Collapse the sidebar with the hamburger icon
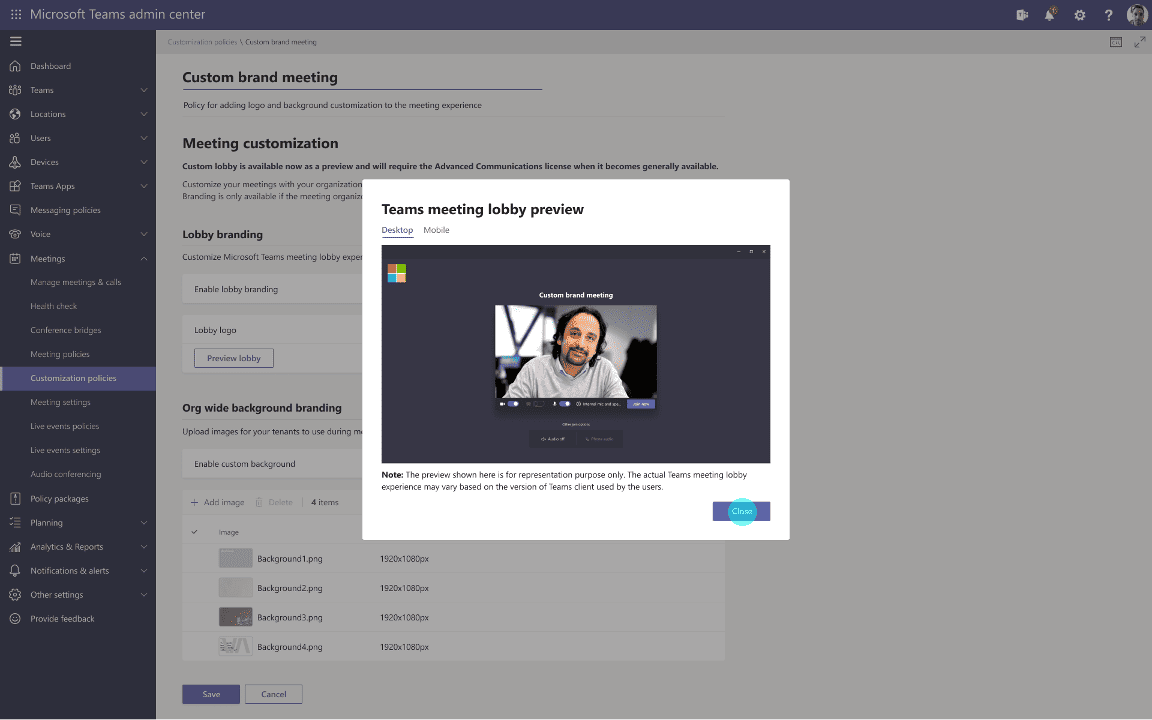Screen dimensions: 1152x720 [x=15, y=41]
